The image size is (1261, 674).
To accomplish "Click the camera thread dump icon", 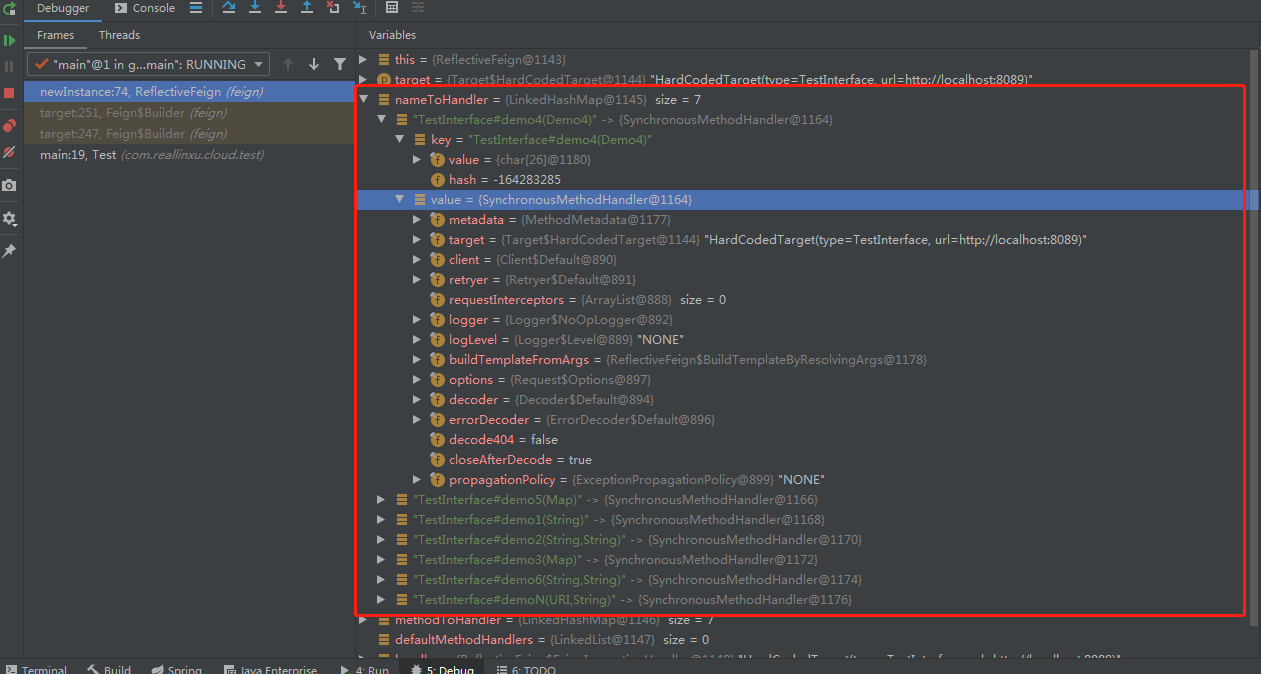I will (9, 185).
